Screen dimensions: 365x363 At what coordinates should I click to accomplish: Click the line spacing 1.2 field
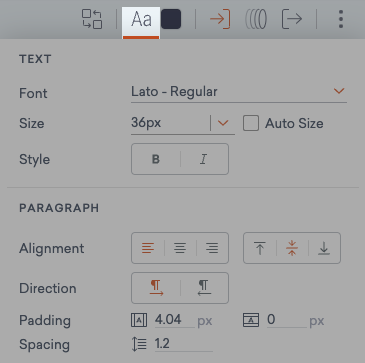pyautogui.click(x=183, y=344)
